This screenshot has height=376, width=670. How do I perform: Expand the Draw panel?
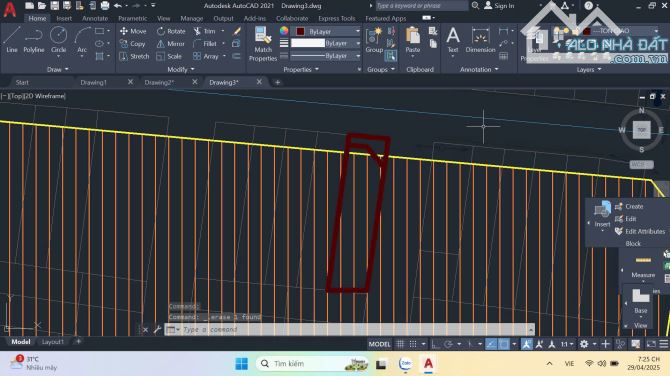pyautogui.click(x=57, y=69)
